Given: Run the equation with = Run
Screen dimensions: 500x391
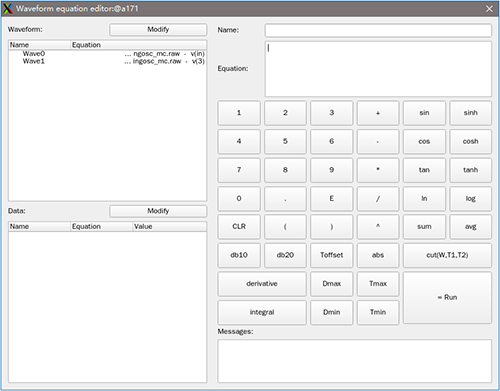Looking at the screenshot, I should (x=447, y=297).
